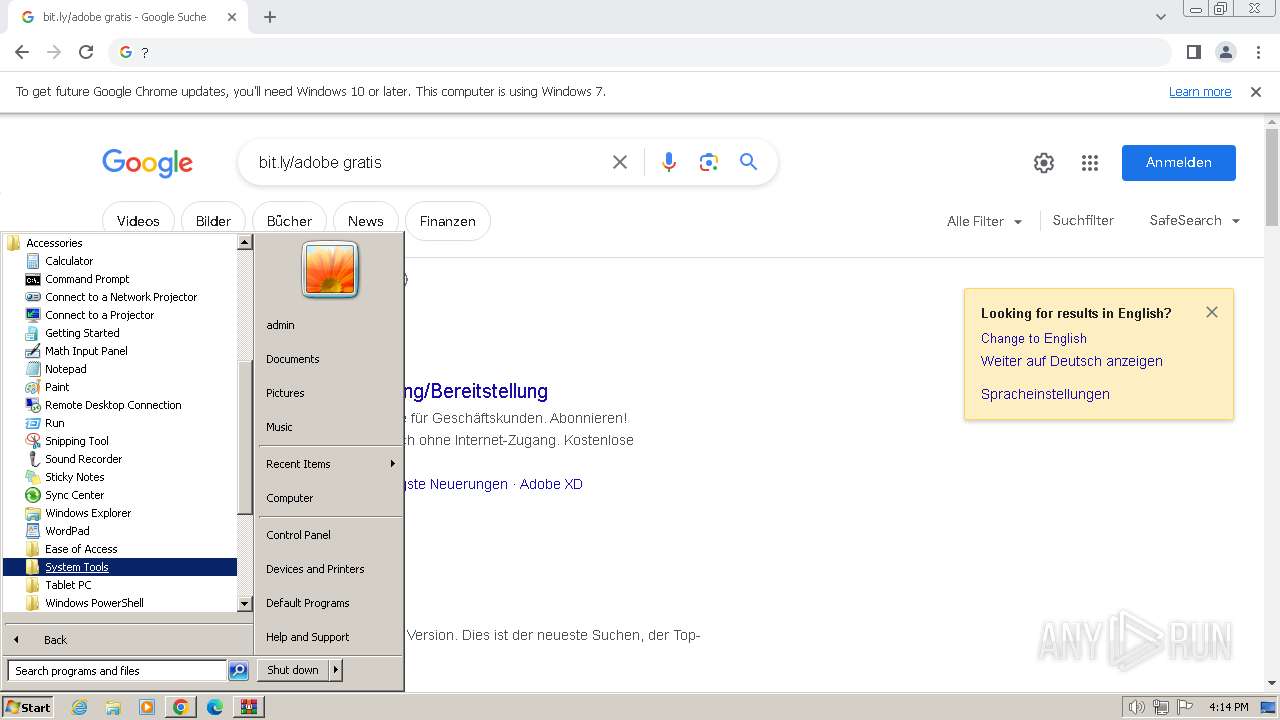Open Google quick settings gear

1044,163
